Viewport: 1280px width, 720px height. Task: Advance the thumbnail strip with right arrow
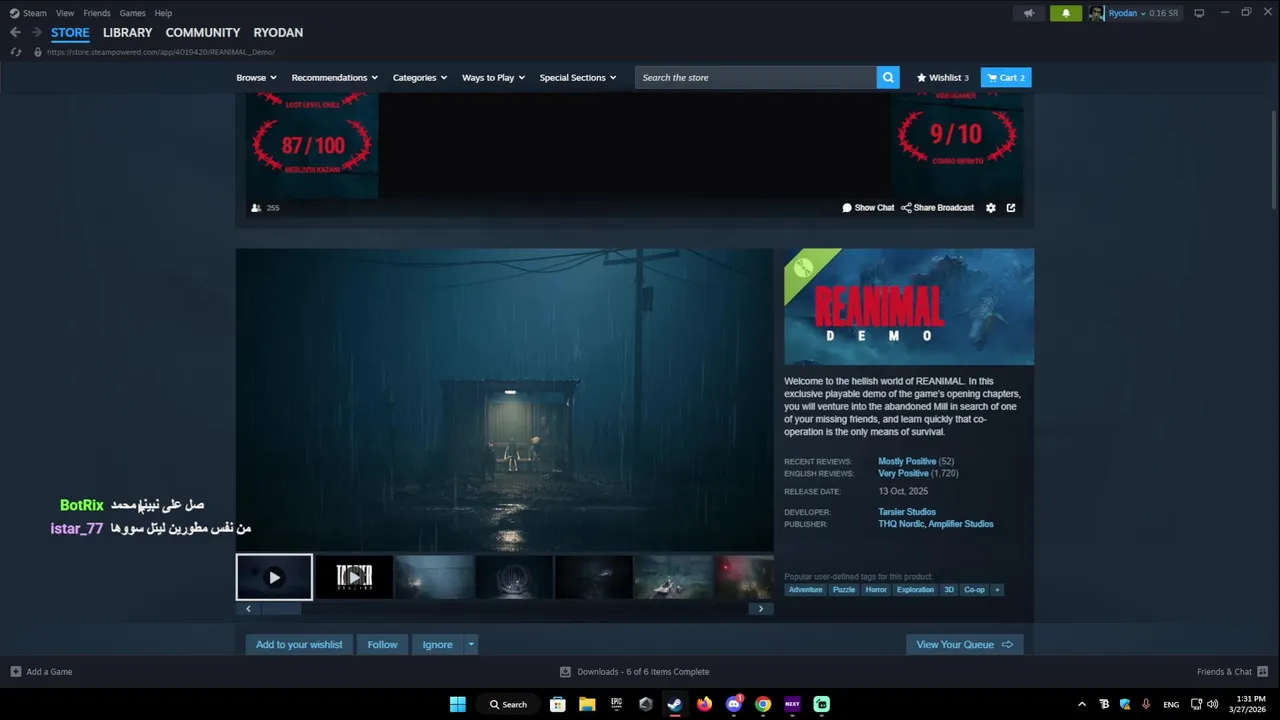click(760, 609)
